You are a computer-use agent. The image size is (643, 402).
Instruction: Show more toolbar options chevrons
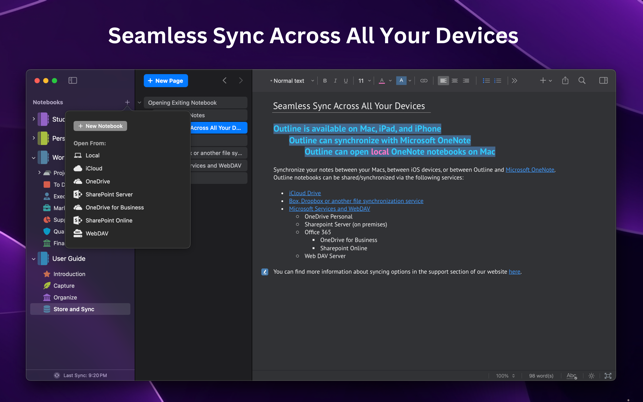514,81
